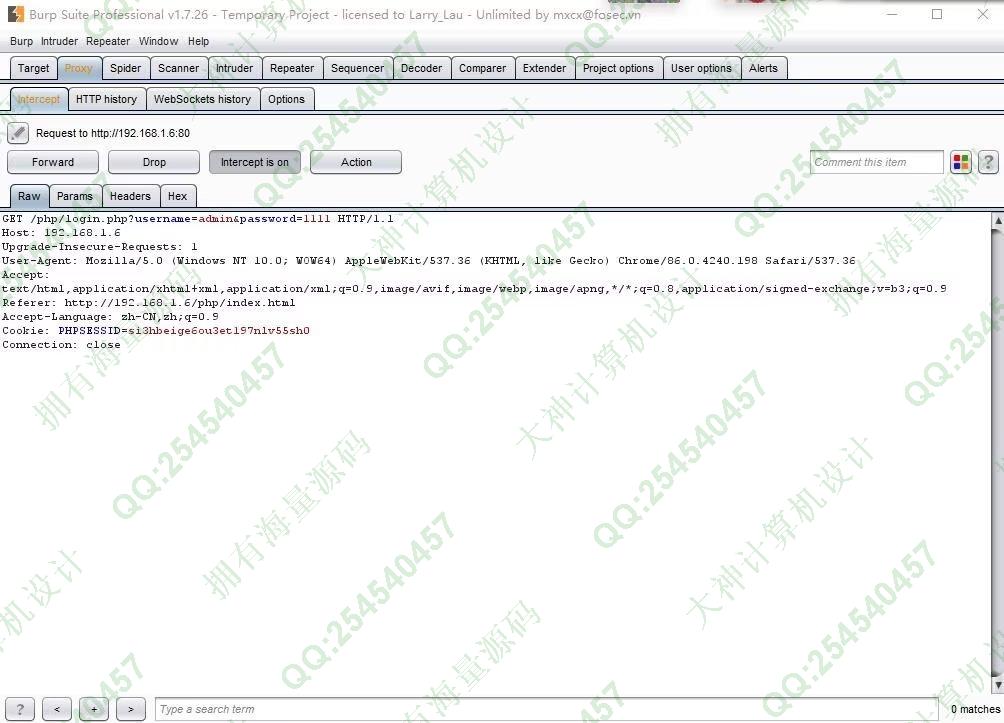The image size is (1004, 723).
Task: Open the Project options tab
Action: (618, 68)
